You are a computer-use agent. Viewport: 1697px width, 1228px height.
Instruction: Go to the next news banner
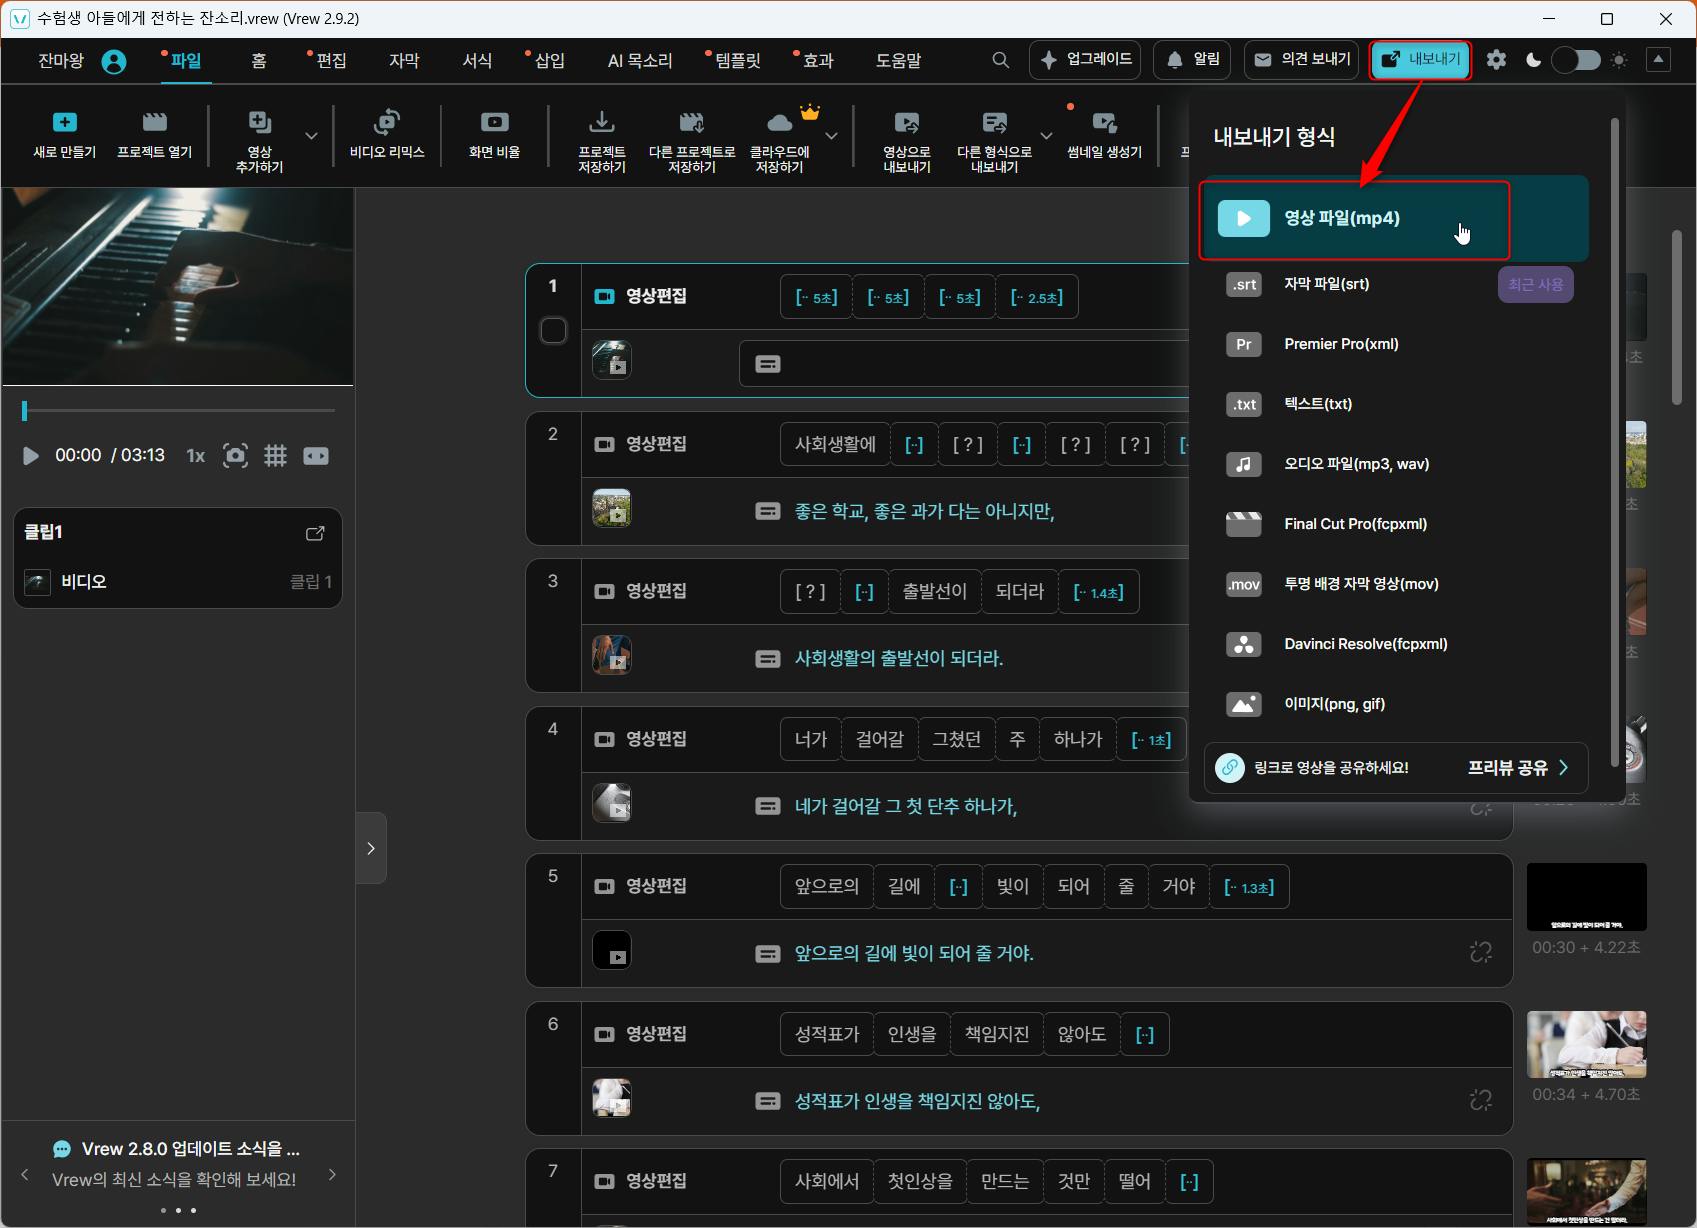[333, 1175]
